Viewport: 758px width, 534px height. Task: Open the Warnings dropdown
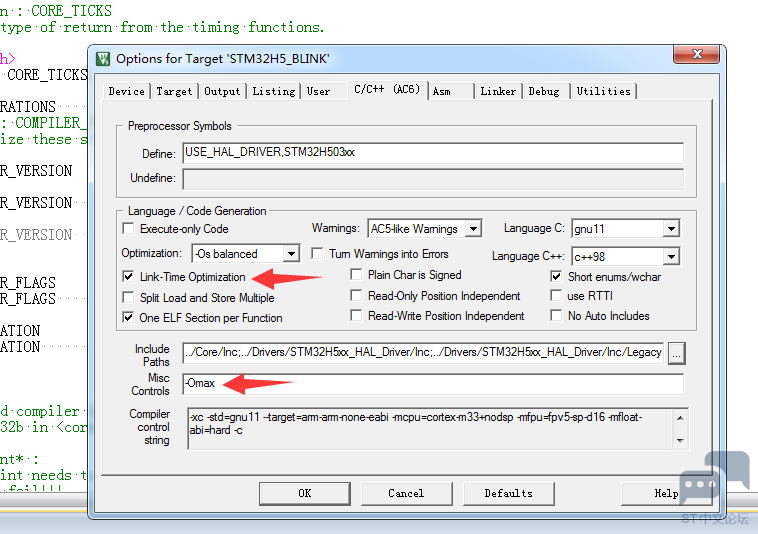click(474, 229)
